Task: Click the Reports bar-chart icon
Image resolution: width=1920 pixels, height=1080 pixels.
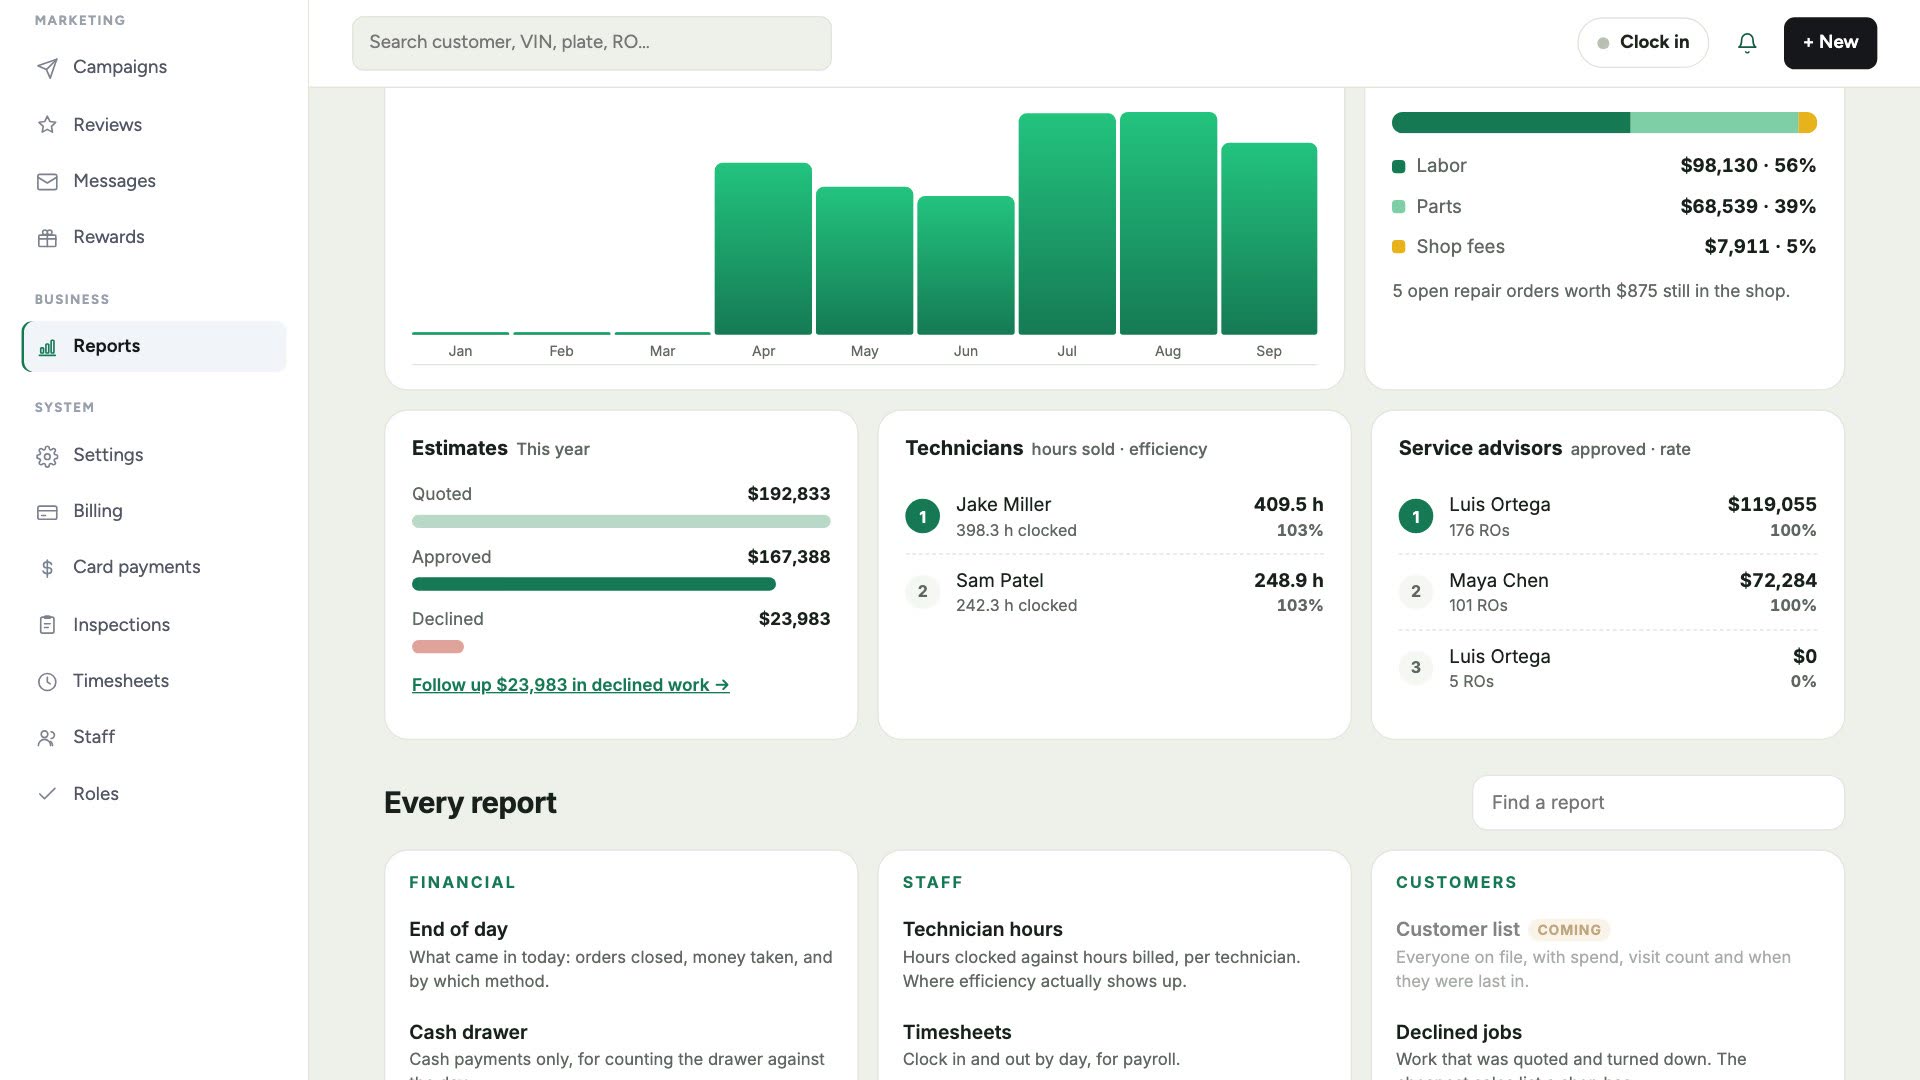Action: [x=47, y=347]
